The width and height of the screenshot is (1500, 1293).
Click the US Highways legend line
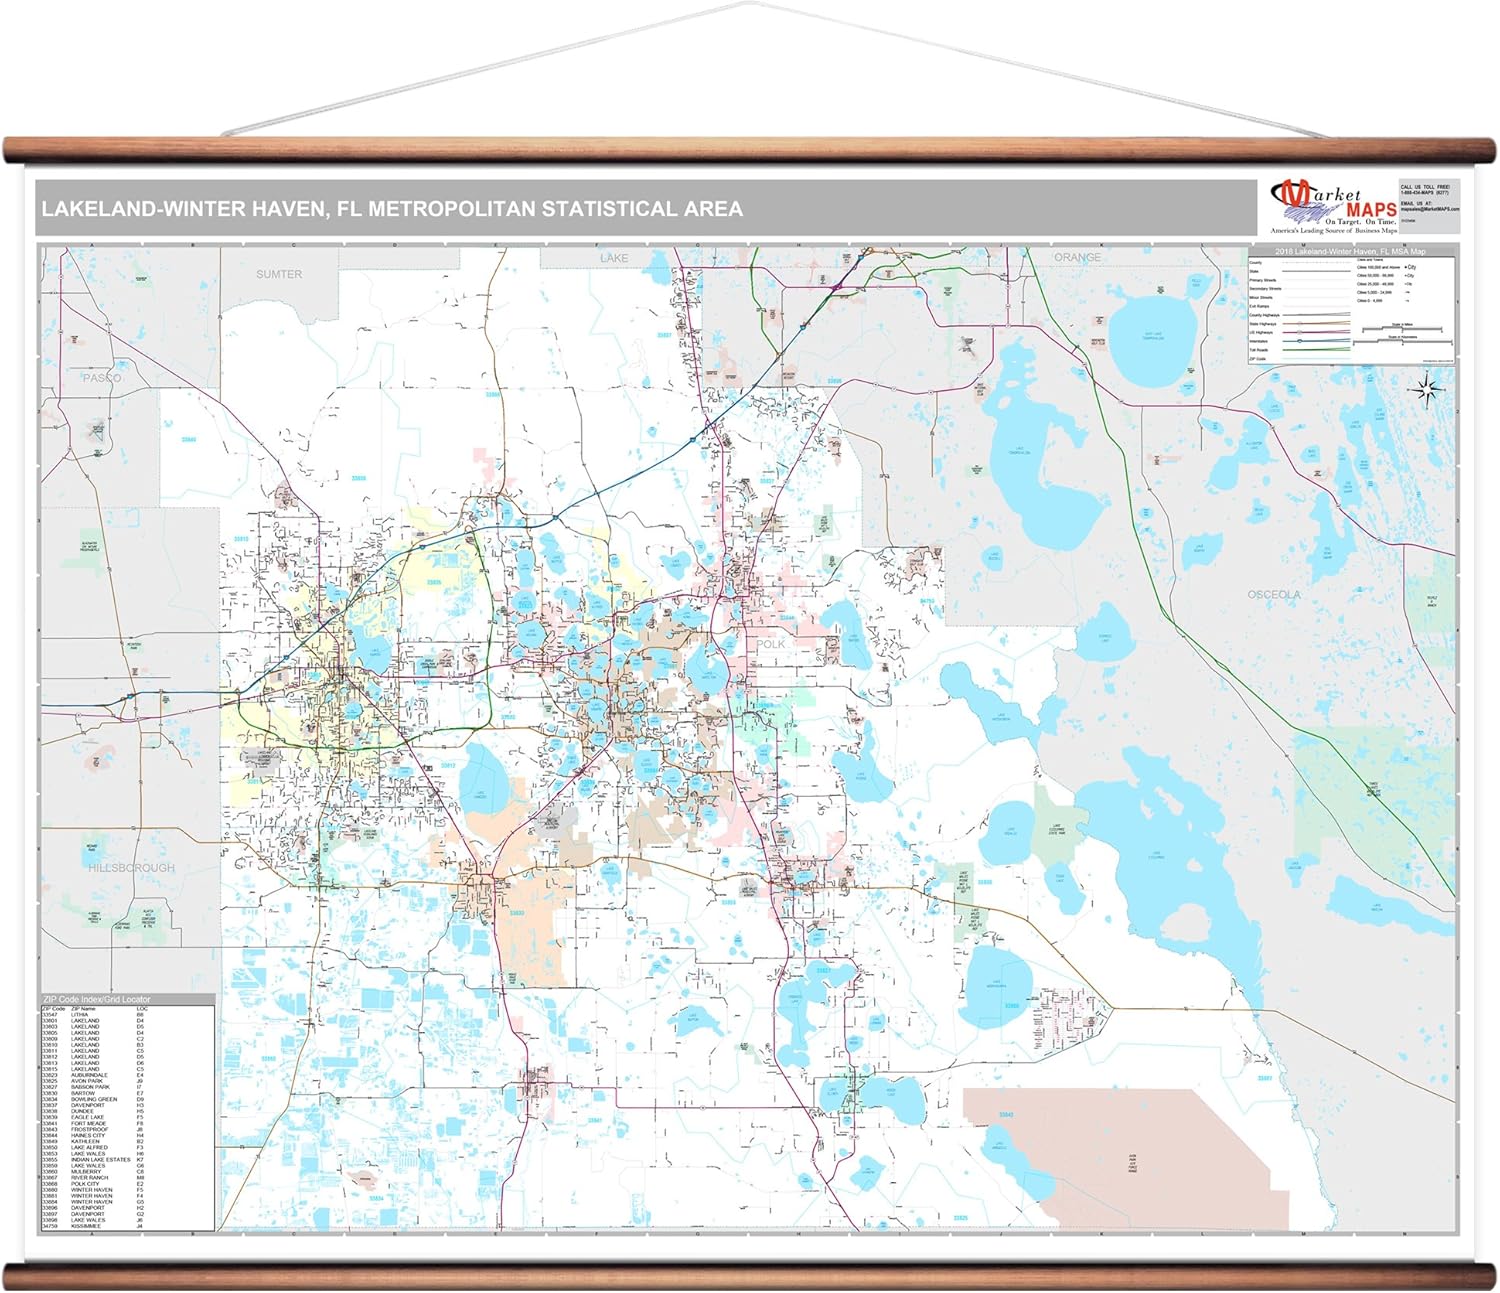point(1315,332)
